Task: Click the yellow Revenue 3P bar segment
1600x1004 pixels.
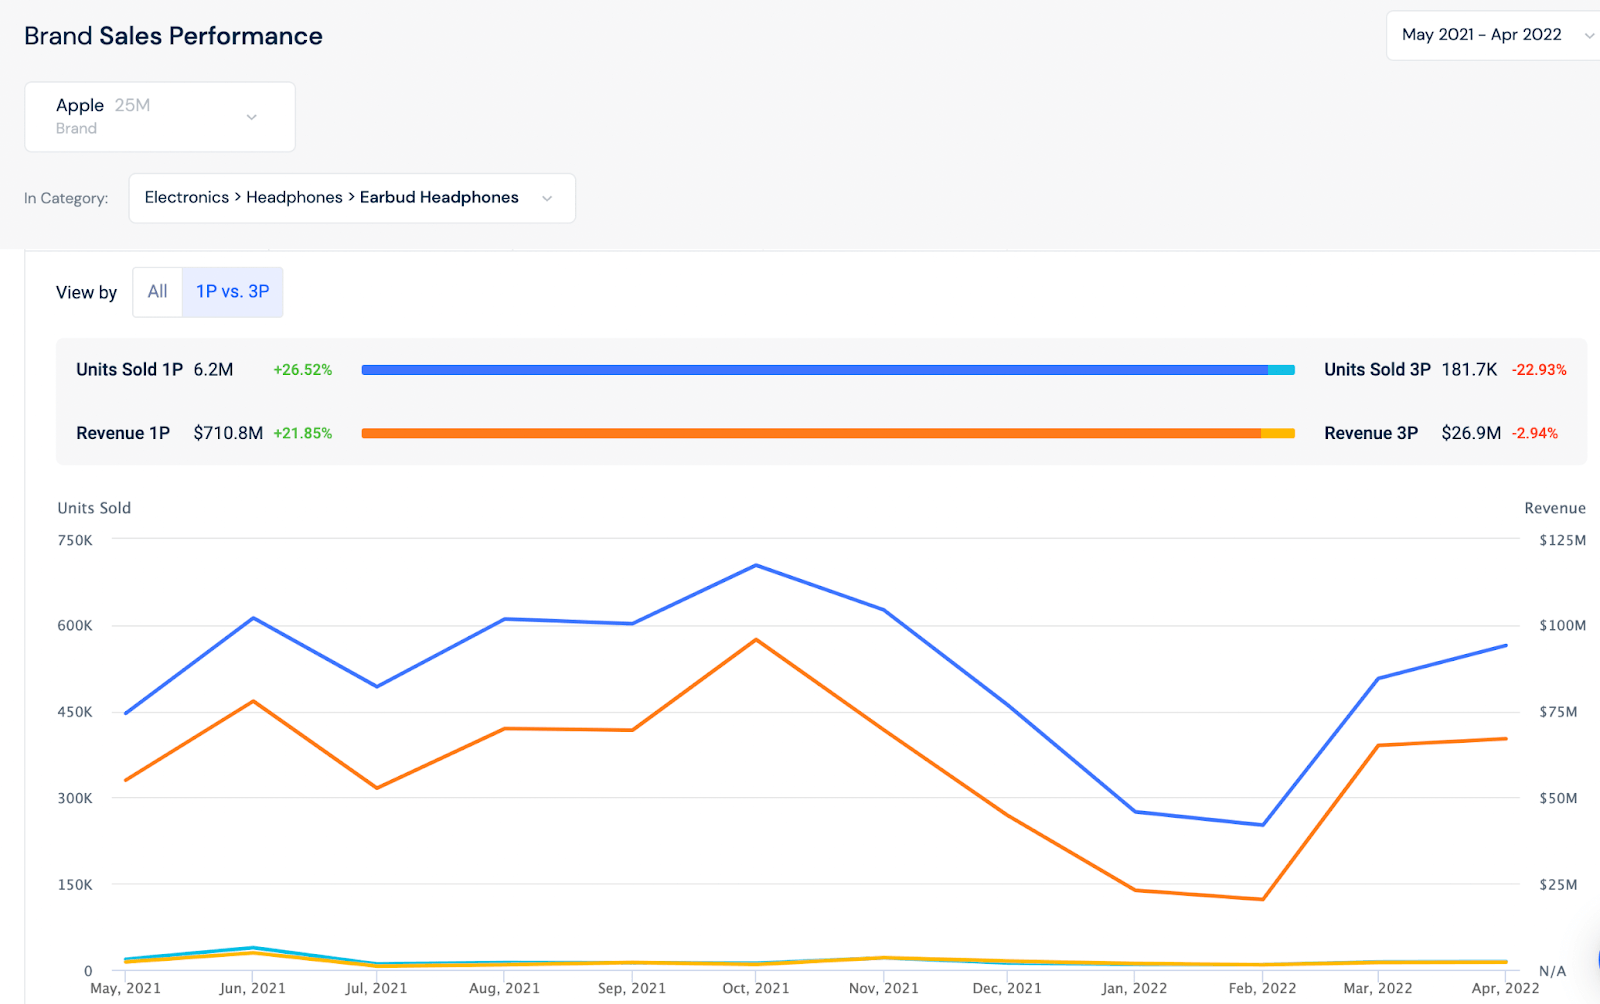Action: pos(1278,434)
